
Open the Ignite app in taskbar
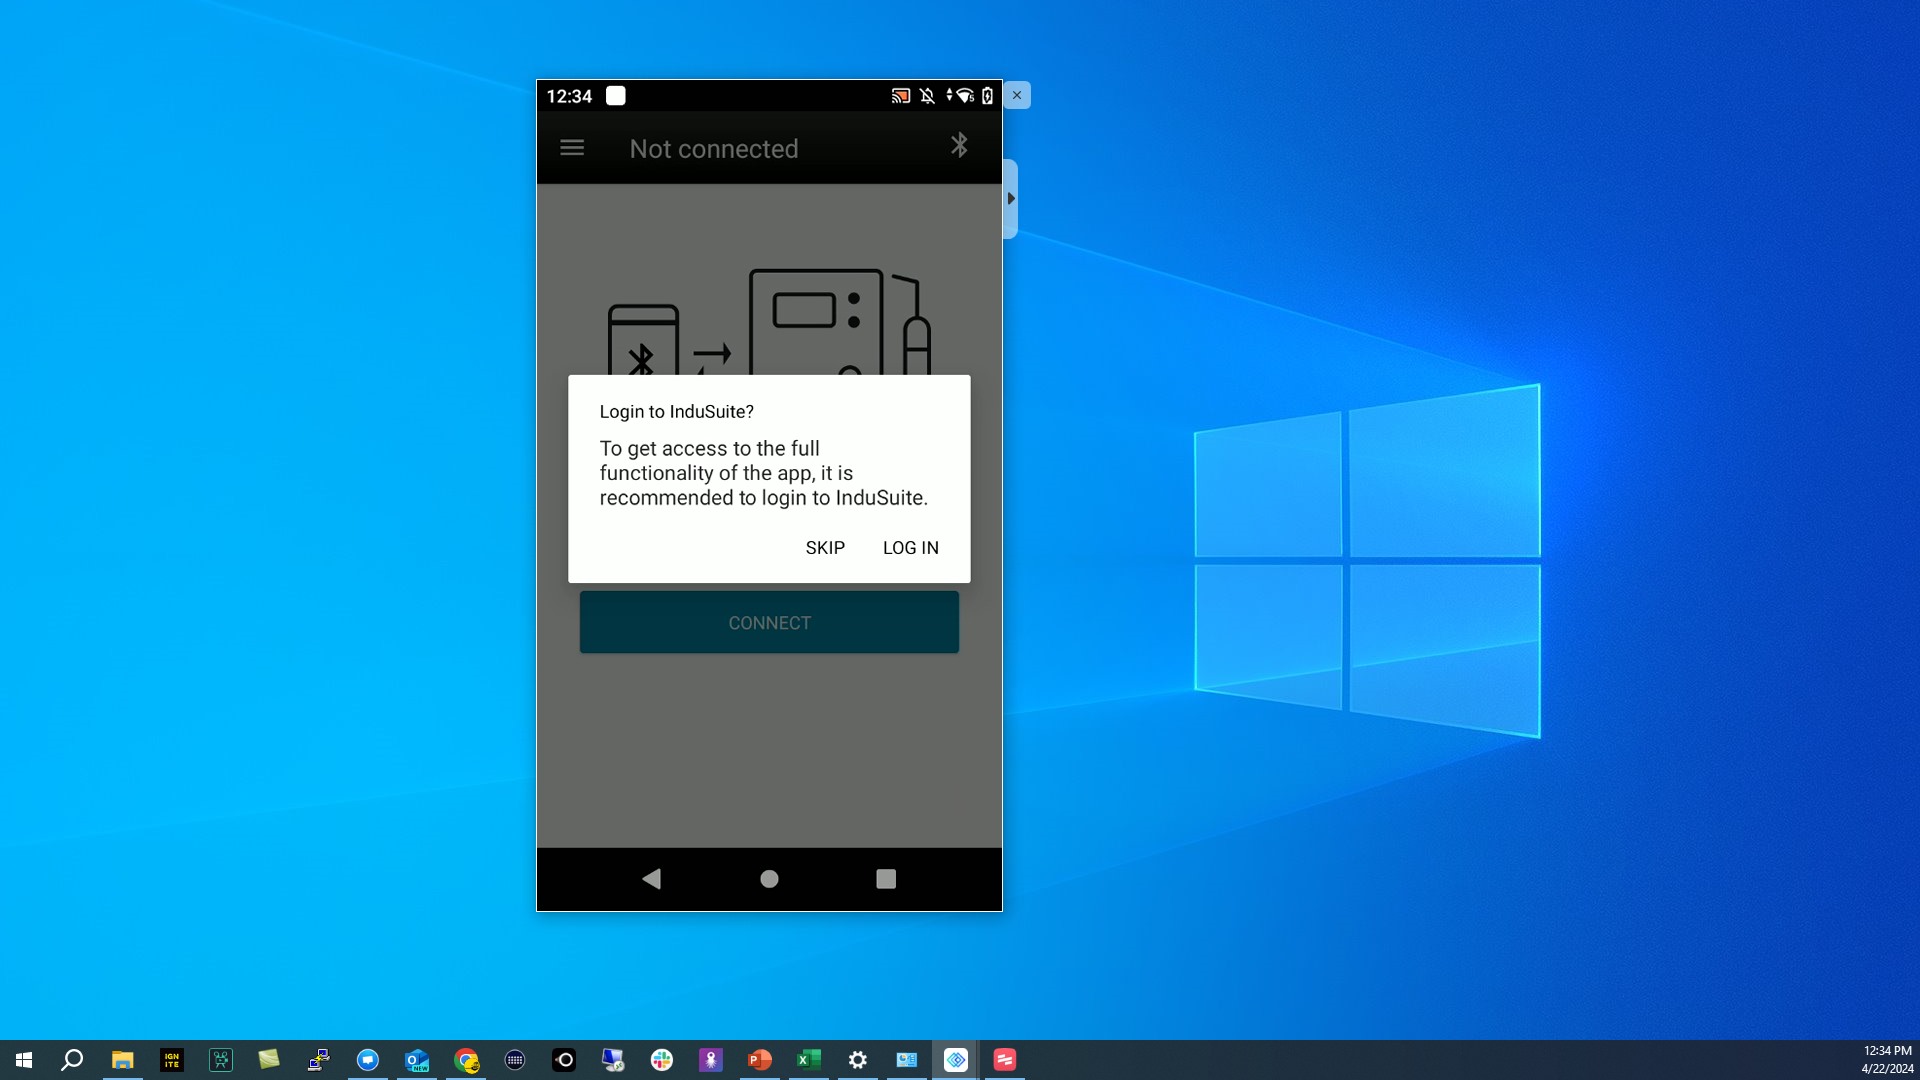point(172,1060)
